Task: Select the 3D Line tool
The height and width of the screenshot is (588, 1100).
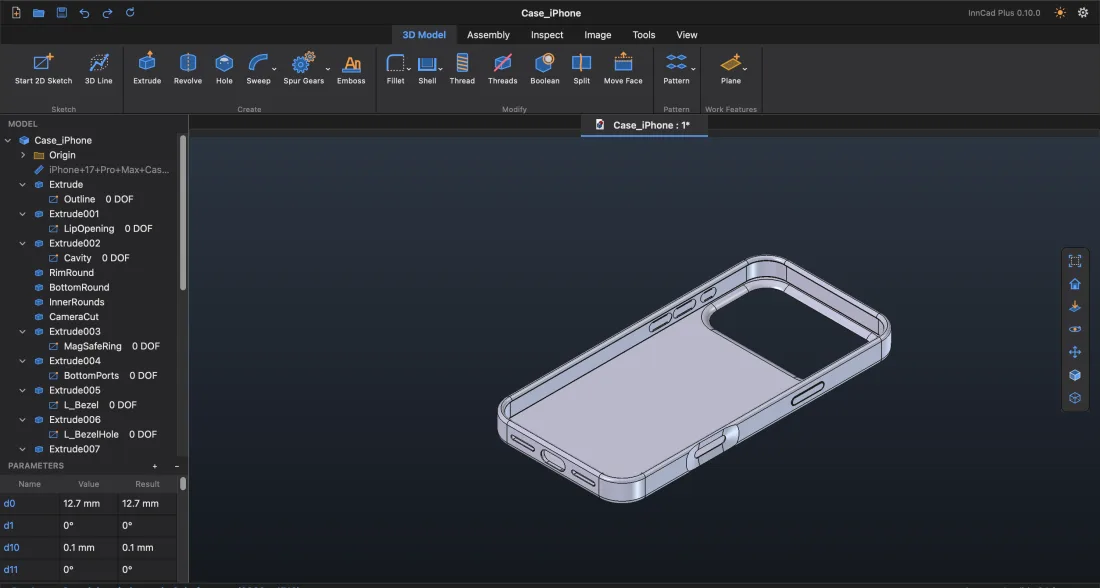Action: [98, 69]
